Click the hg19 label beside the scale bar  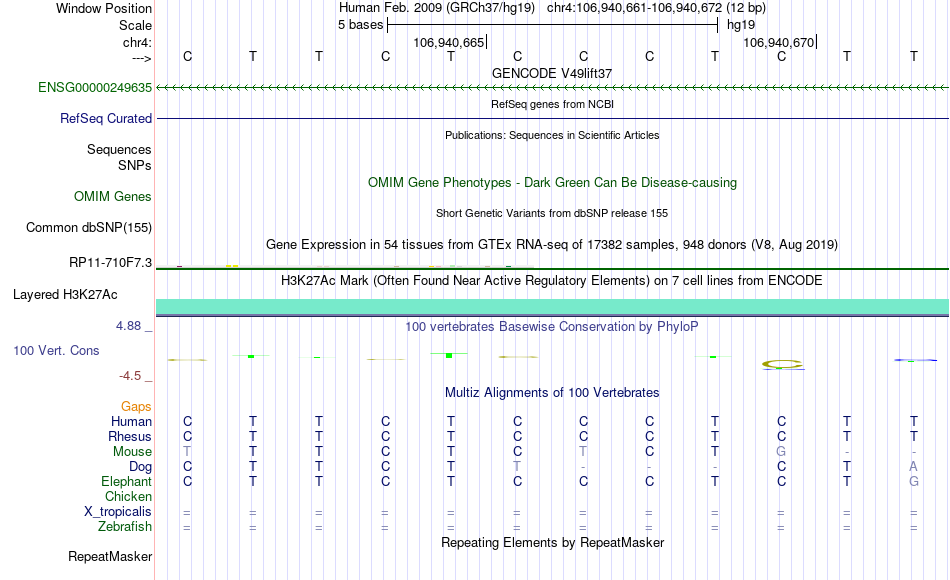tap(741, 25)
